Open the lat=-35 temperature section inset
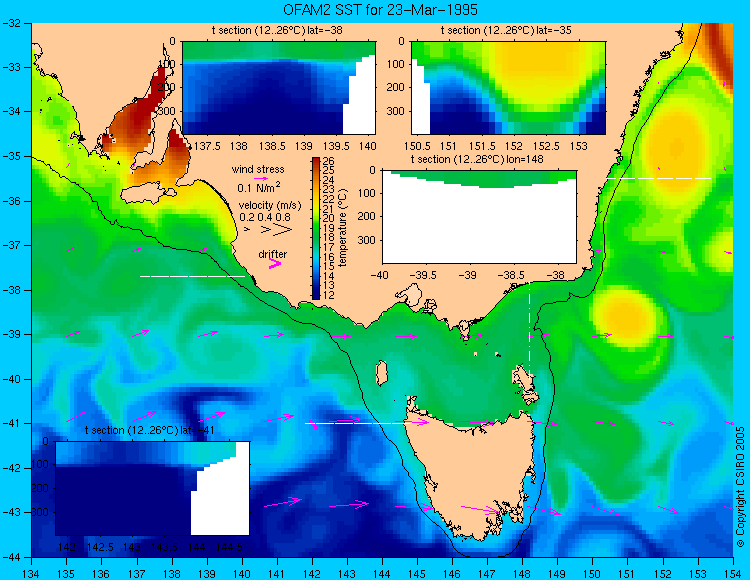This screenshot has height=580, width=750. tap(508, 88)
